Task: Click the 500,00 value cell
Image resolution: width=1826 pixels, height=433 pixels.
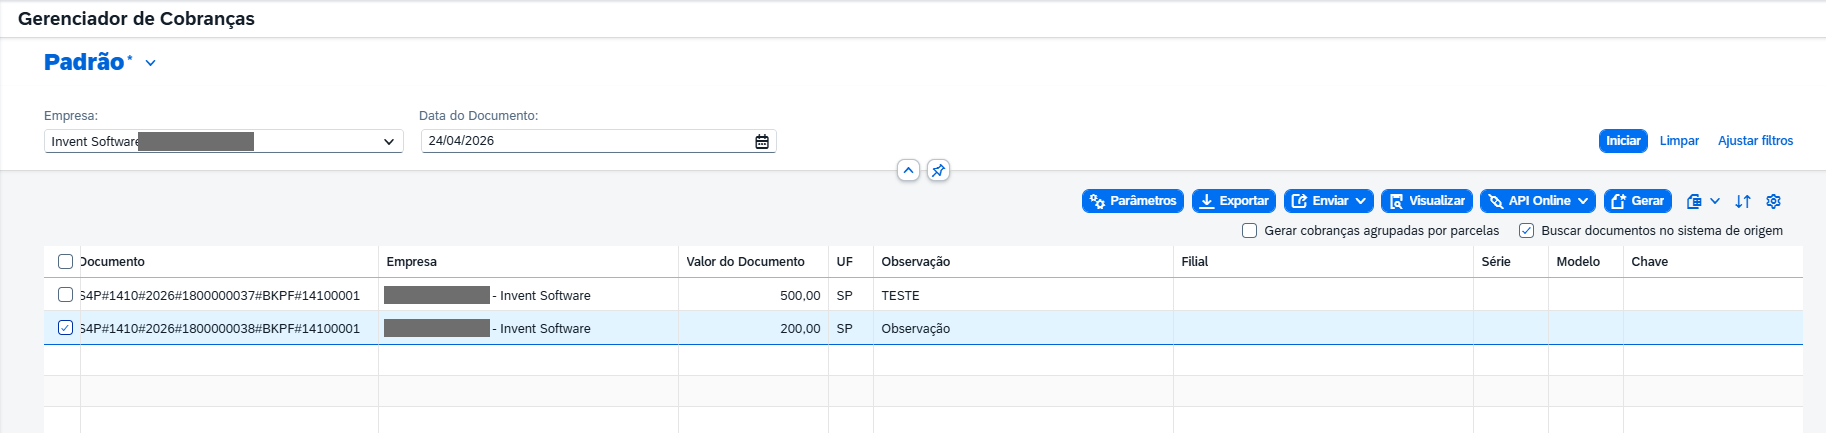Action: (x=753, y=295)
